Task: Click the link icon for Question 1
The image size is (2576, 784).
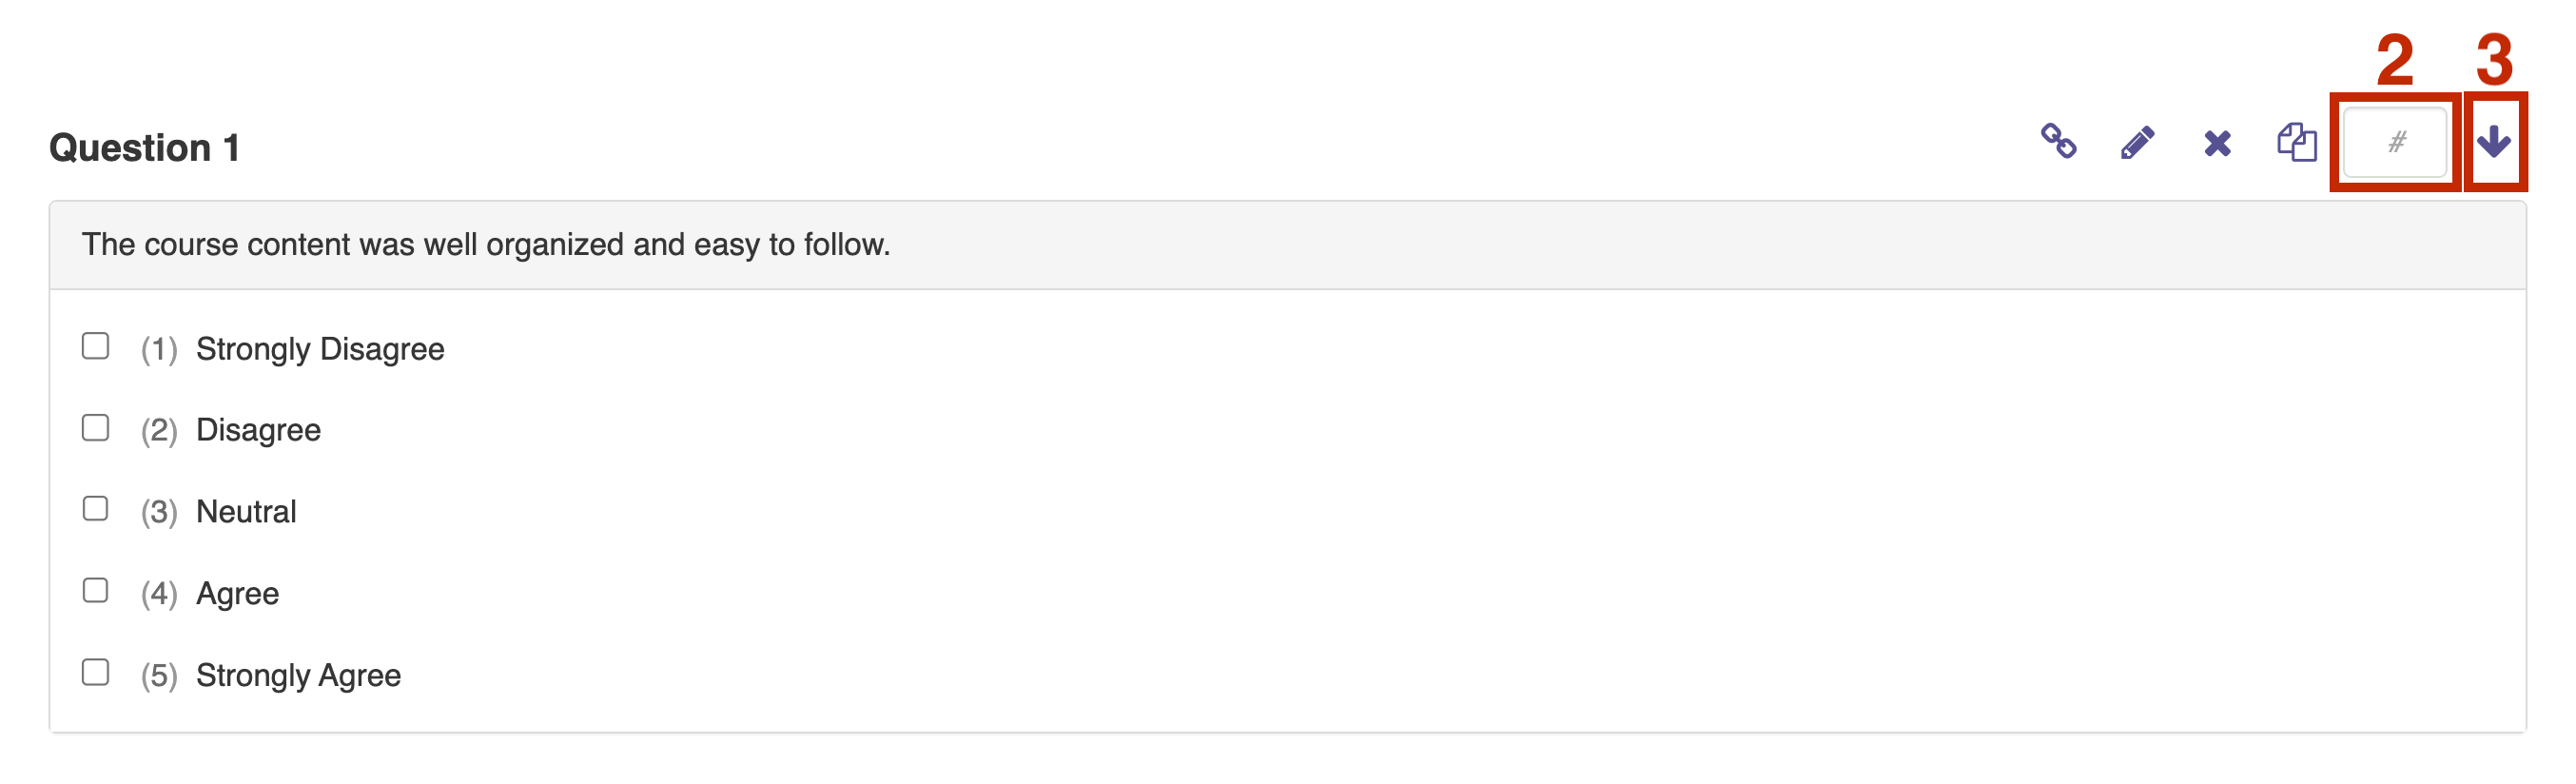Action: 2058,141
